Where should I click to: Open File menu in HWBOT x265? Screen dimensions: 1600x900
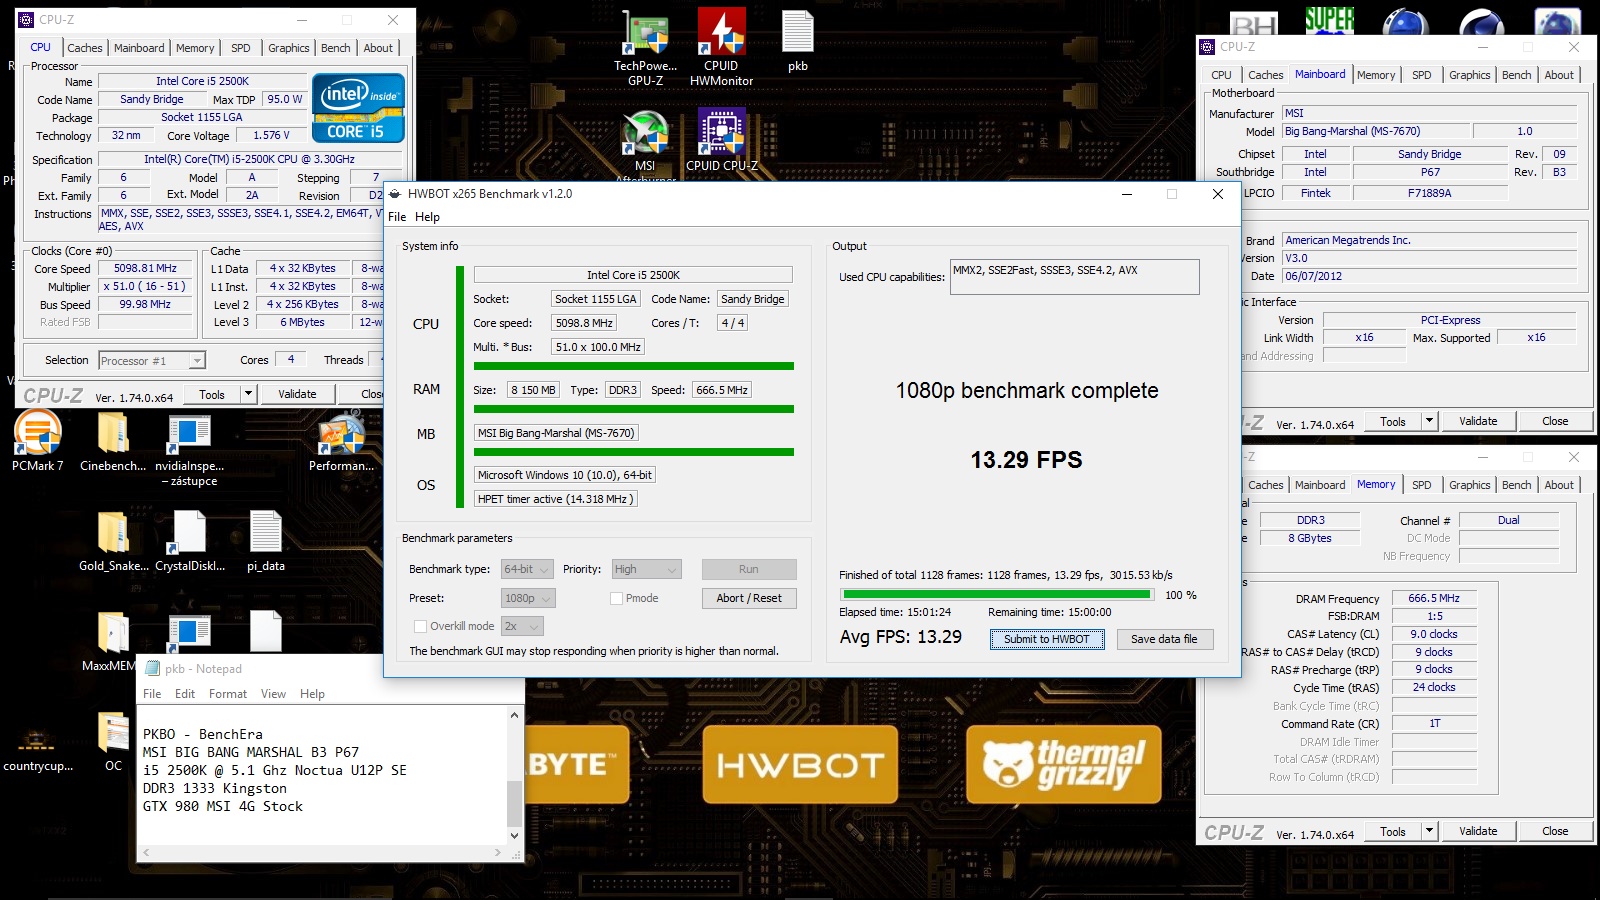pyautogui.click(x=397, y=217)
